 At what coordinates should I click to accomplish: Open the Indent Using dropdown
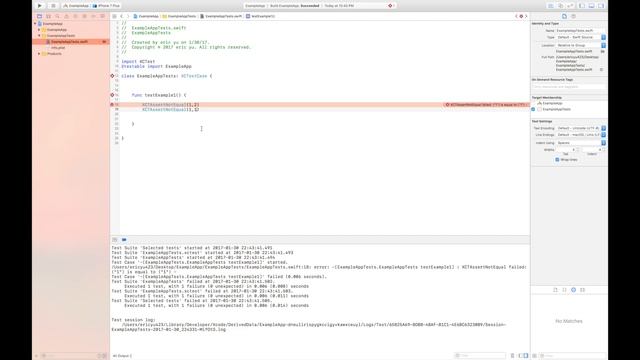[581, 143]
